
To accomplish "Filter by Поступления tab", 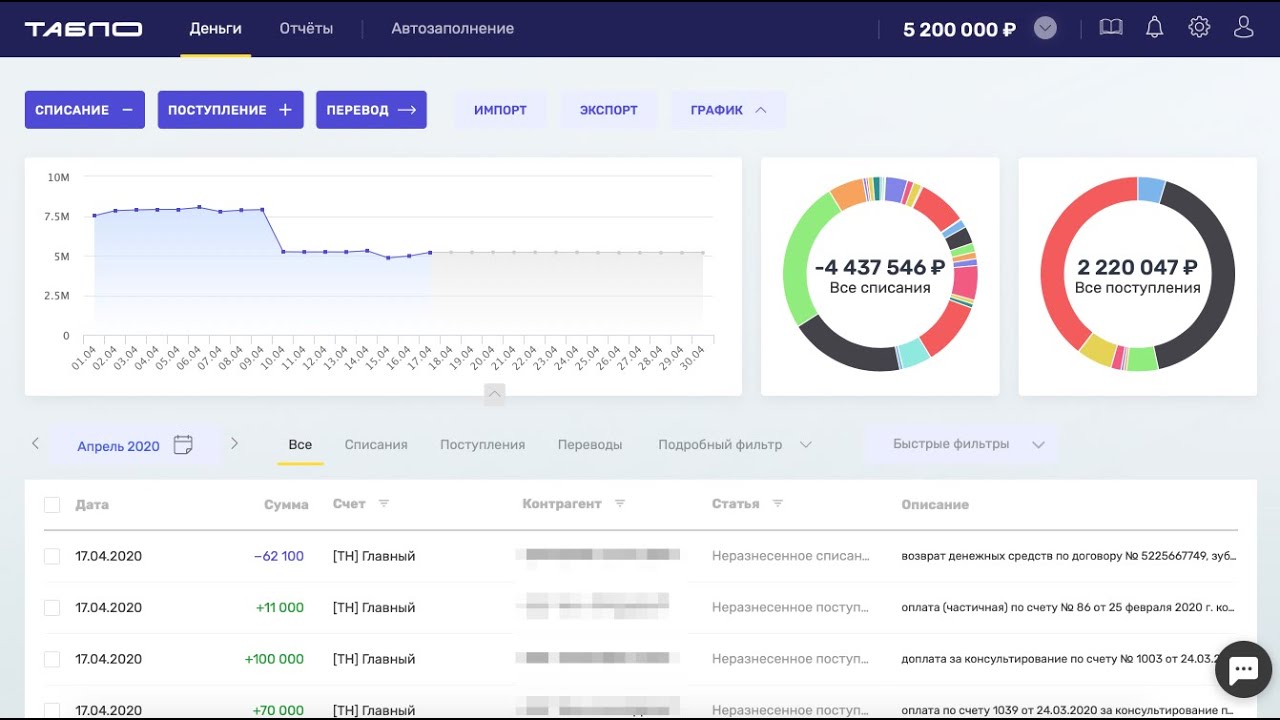I will tap(482, 444).
